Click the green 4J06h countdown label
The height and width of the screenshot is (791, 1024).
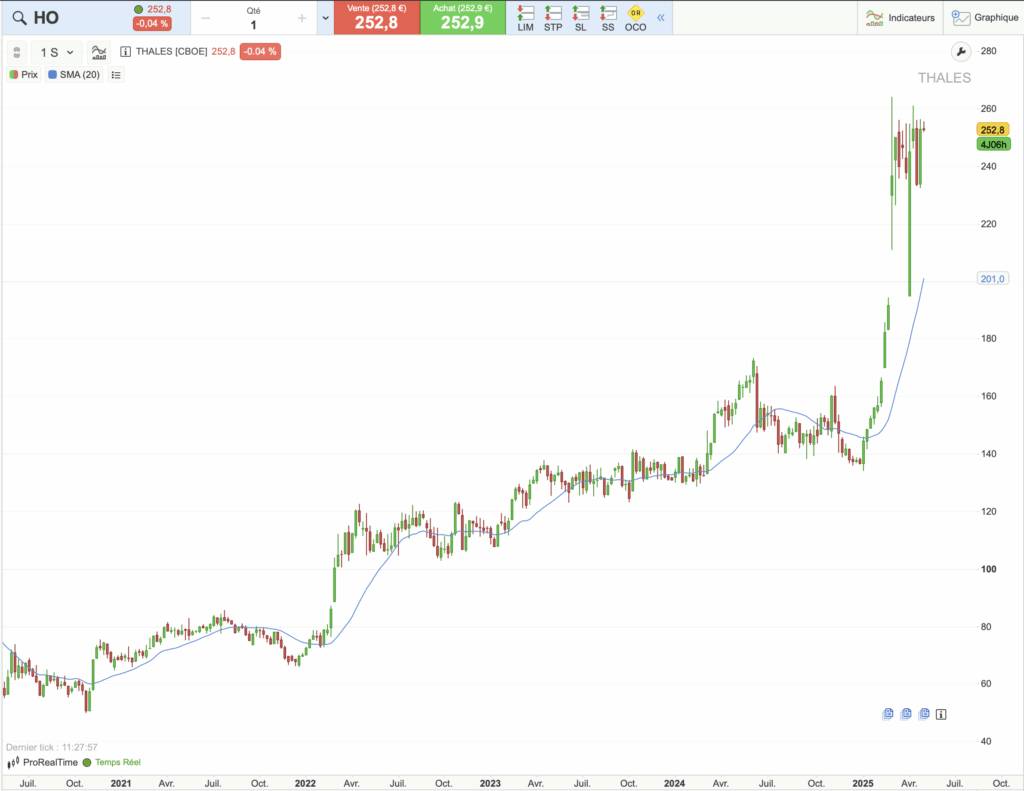point(993,144)
